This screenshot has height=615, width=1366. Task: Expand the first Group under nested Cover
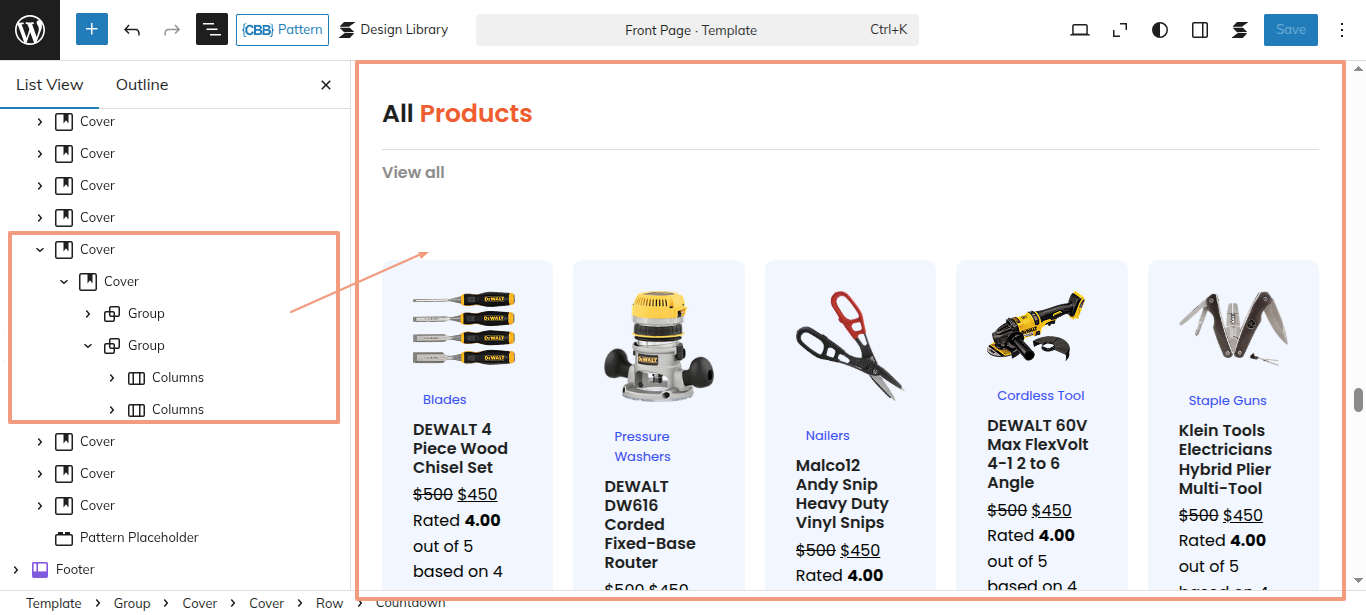pos(88,314)
